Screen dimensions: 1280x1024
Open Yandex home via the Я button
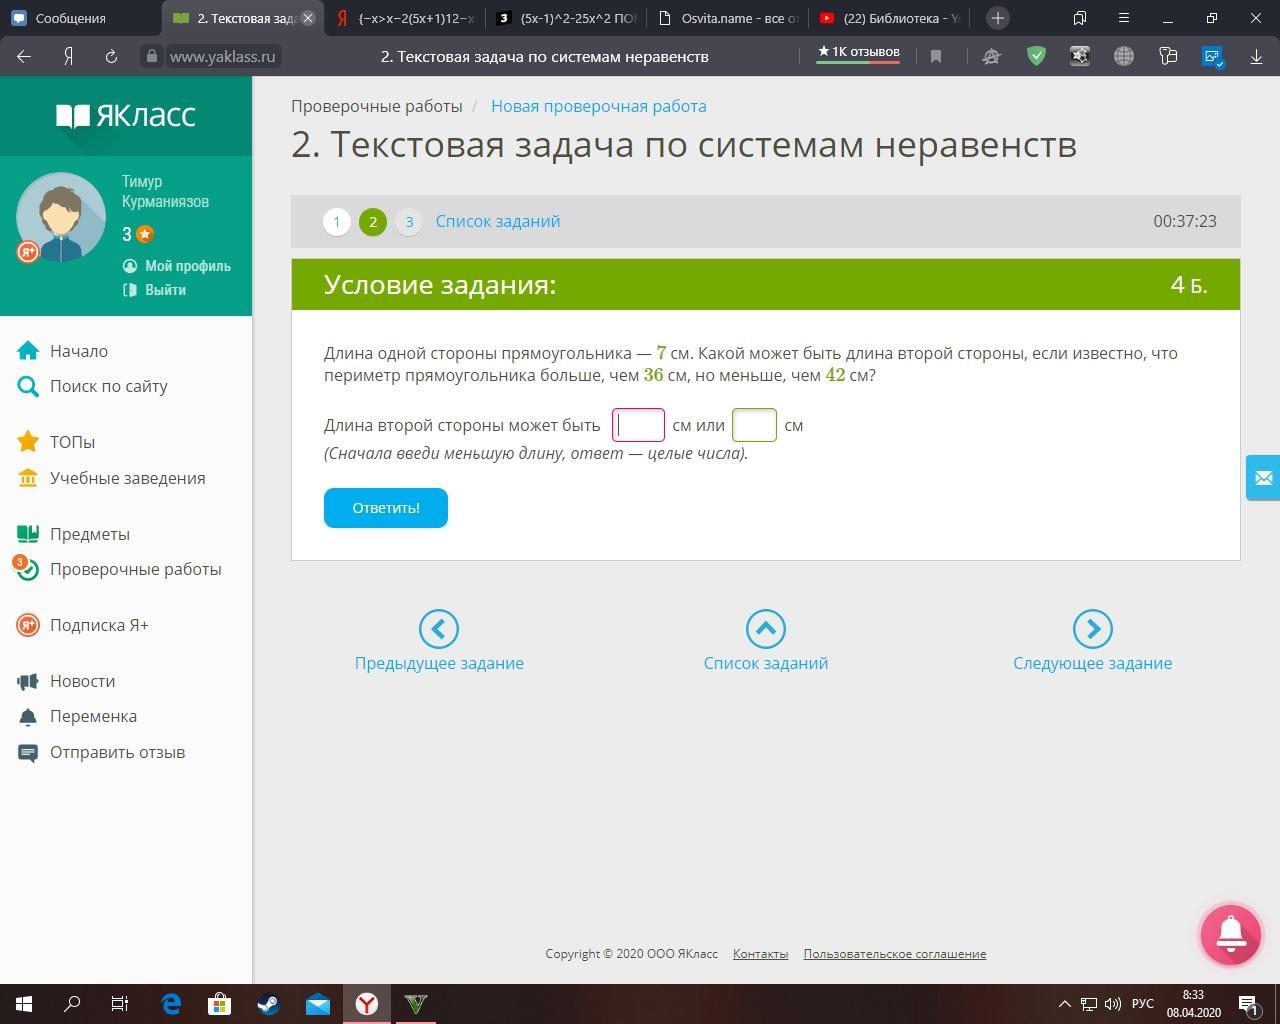coord(68,57)
